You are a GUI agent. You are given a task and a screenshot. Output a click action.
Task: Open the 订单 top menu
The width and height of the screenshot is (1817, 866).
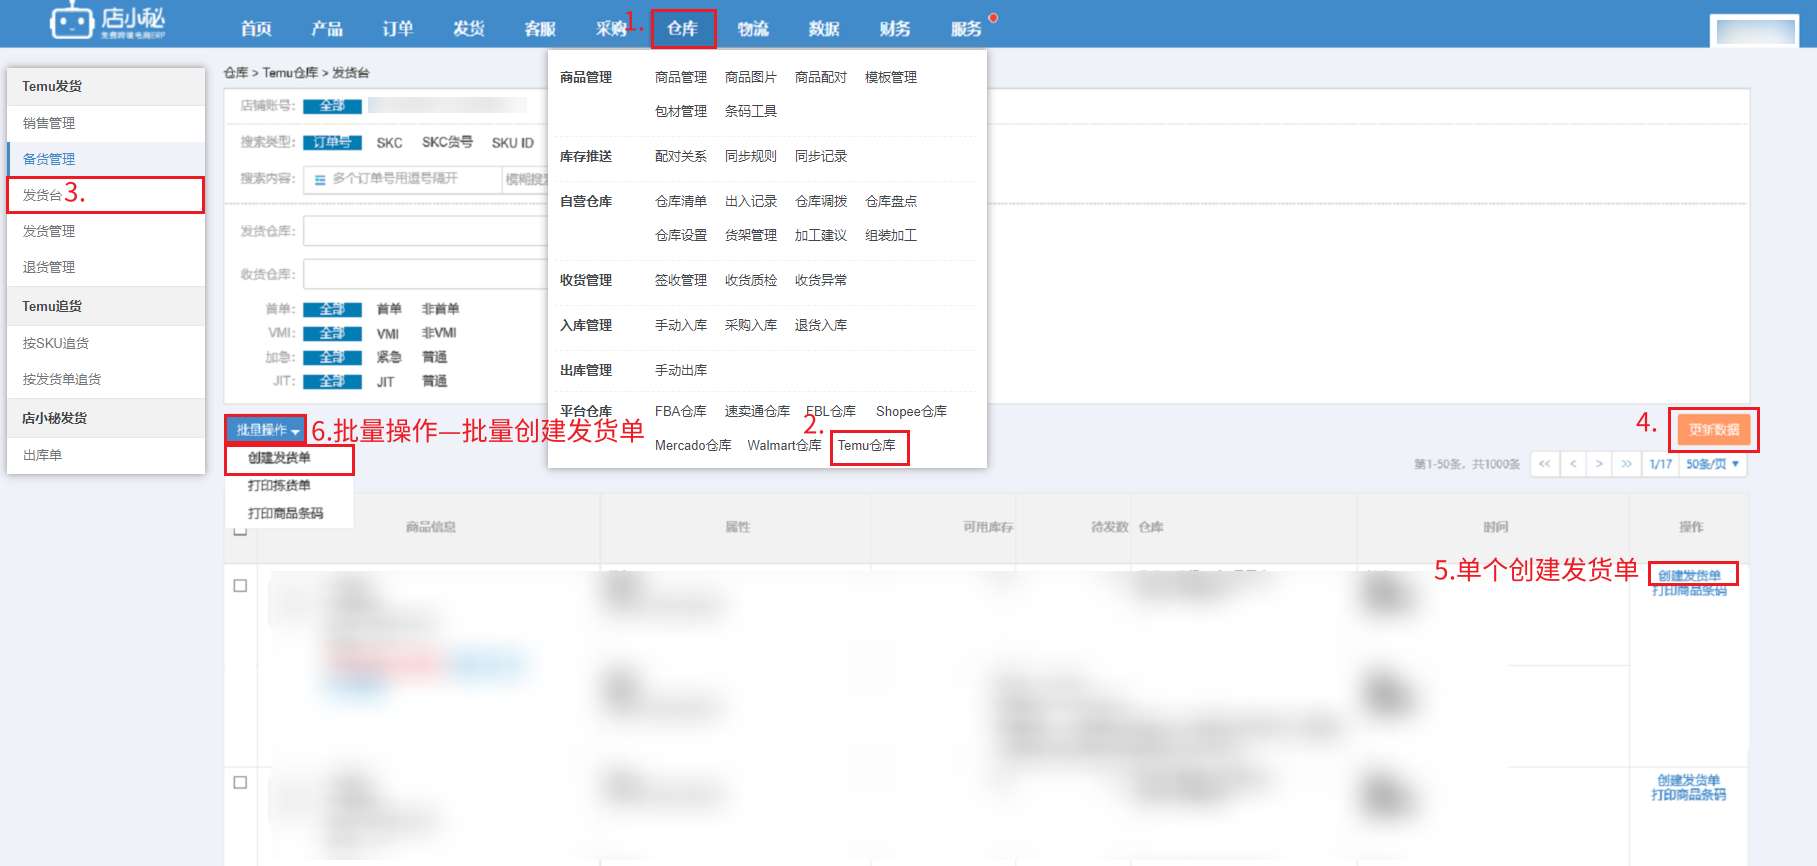coord(398,29)
